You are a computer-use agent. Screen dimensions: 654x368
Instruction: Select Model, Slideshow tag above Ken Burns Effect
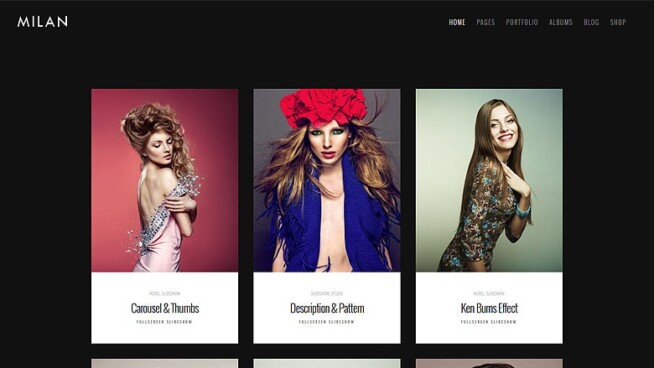click(489, 294)
